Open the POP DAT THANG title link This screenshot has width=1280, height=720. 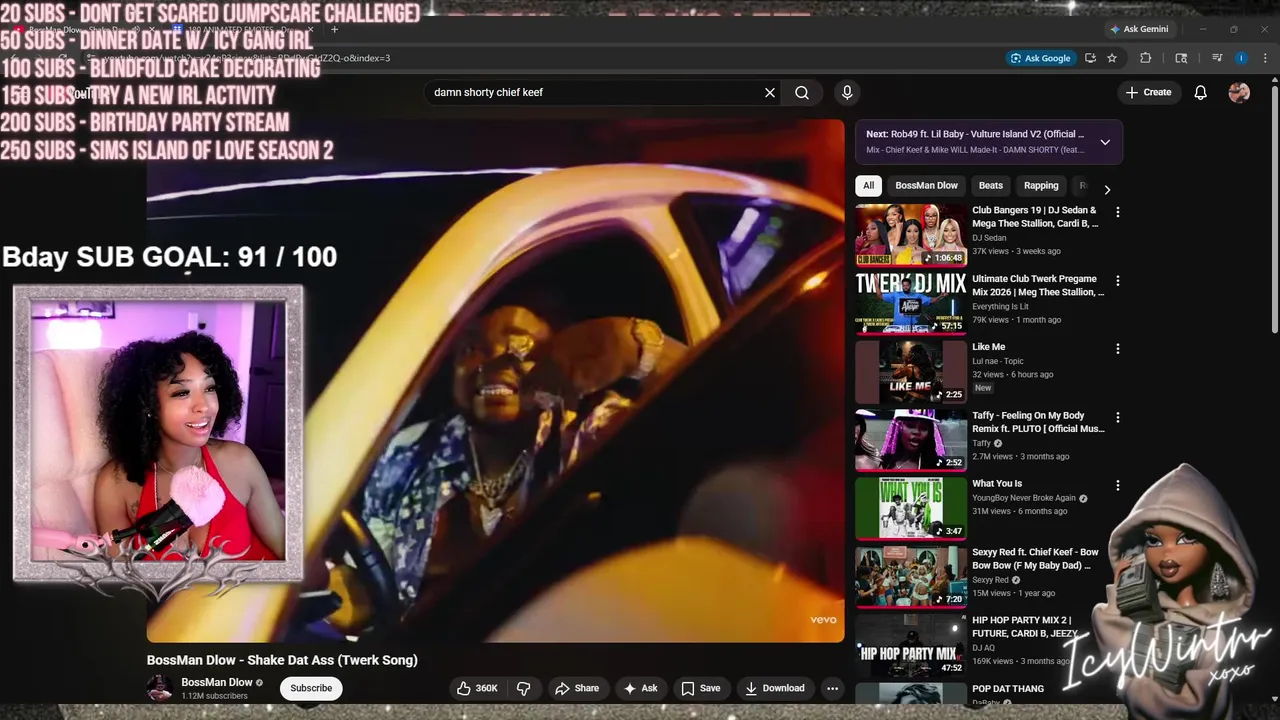point(1008,689)
